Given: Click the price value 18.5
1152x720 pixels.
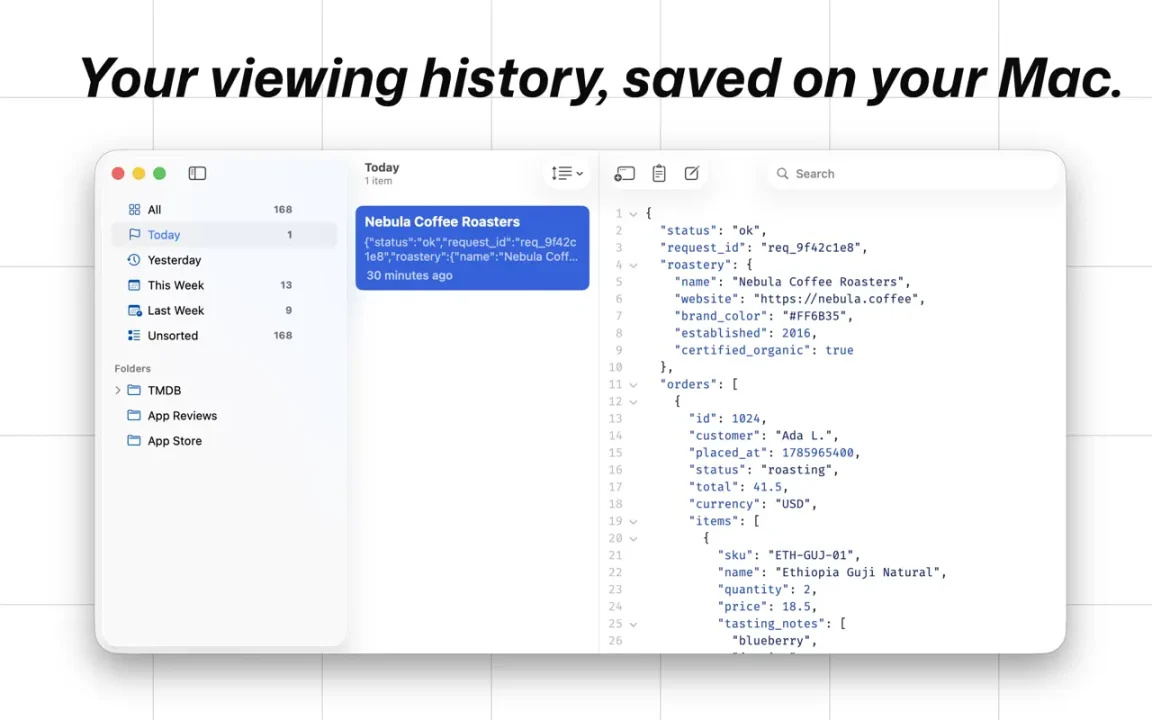Looking at the screenshot, I should tap(796, 607).
